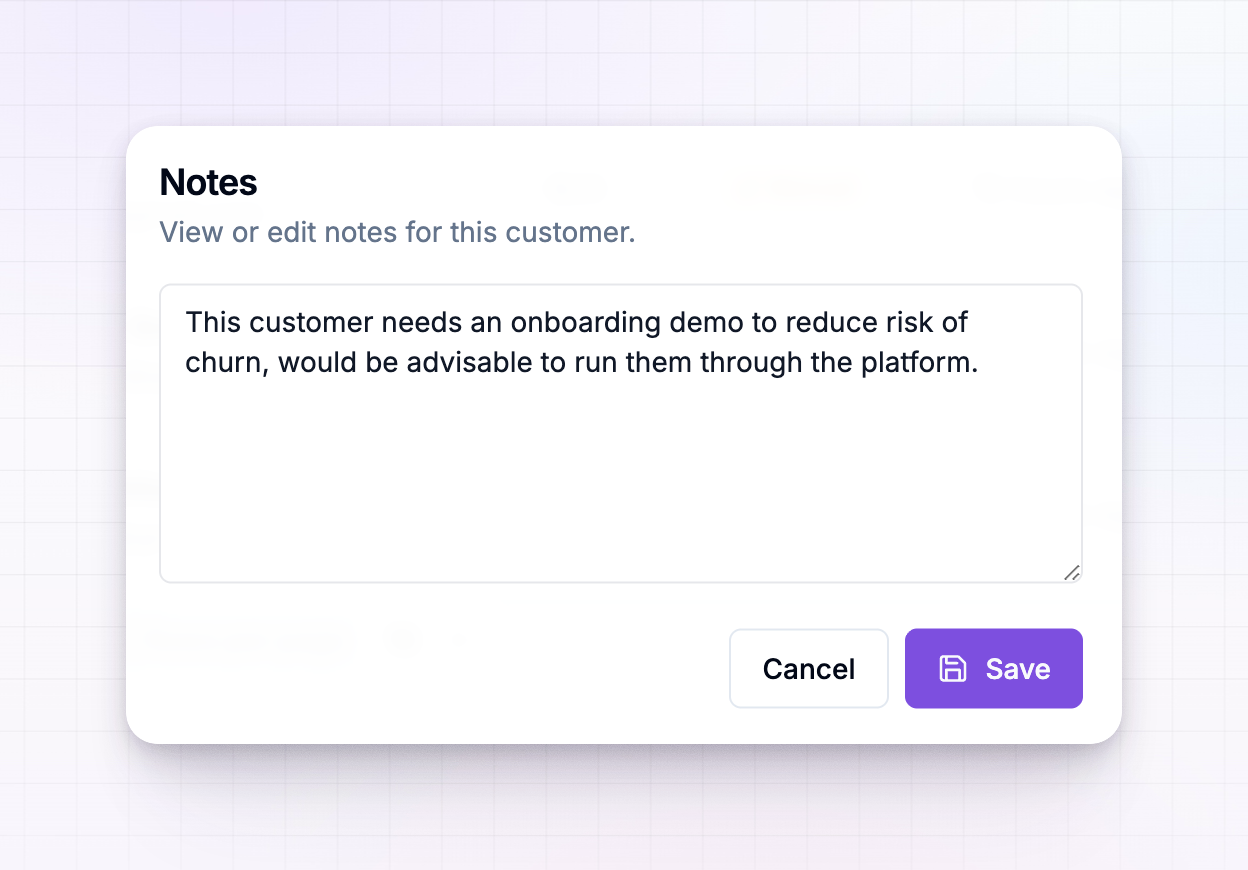Save the customer notes
The height and width of the screenshot is (870, 1248).
994,669
